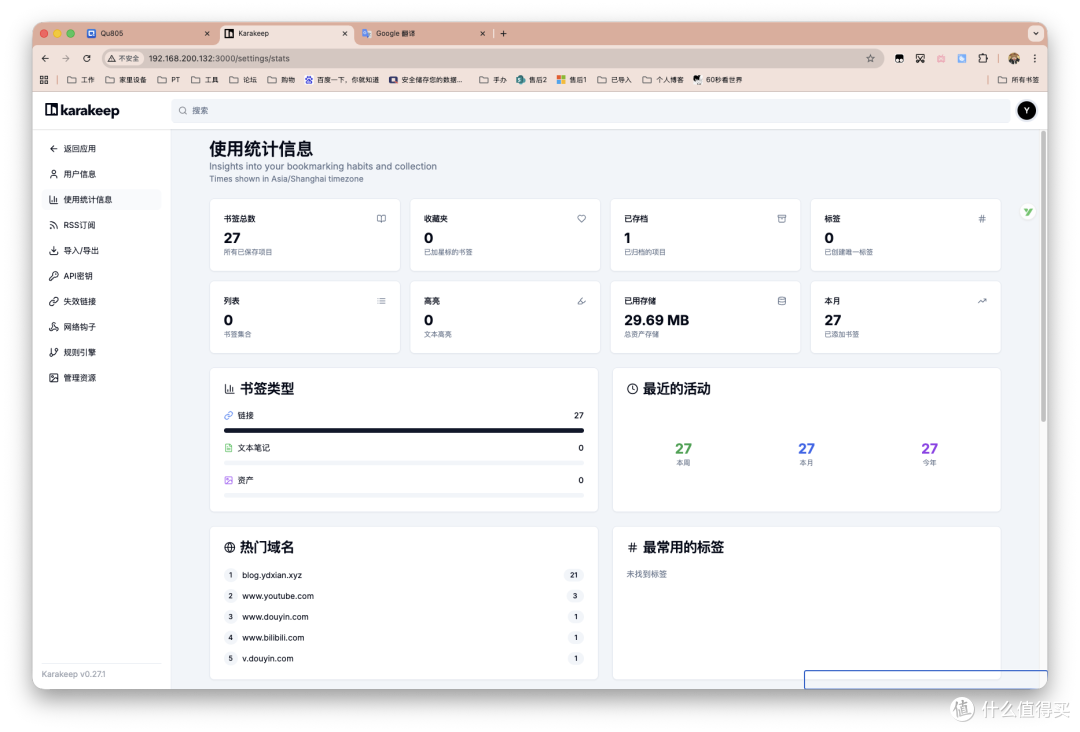
Task: Click database icon on 已用存储 card
Action: coord(782,301)
